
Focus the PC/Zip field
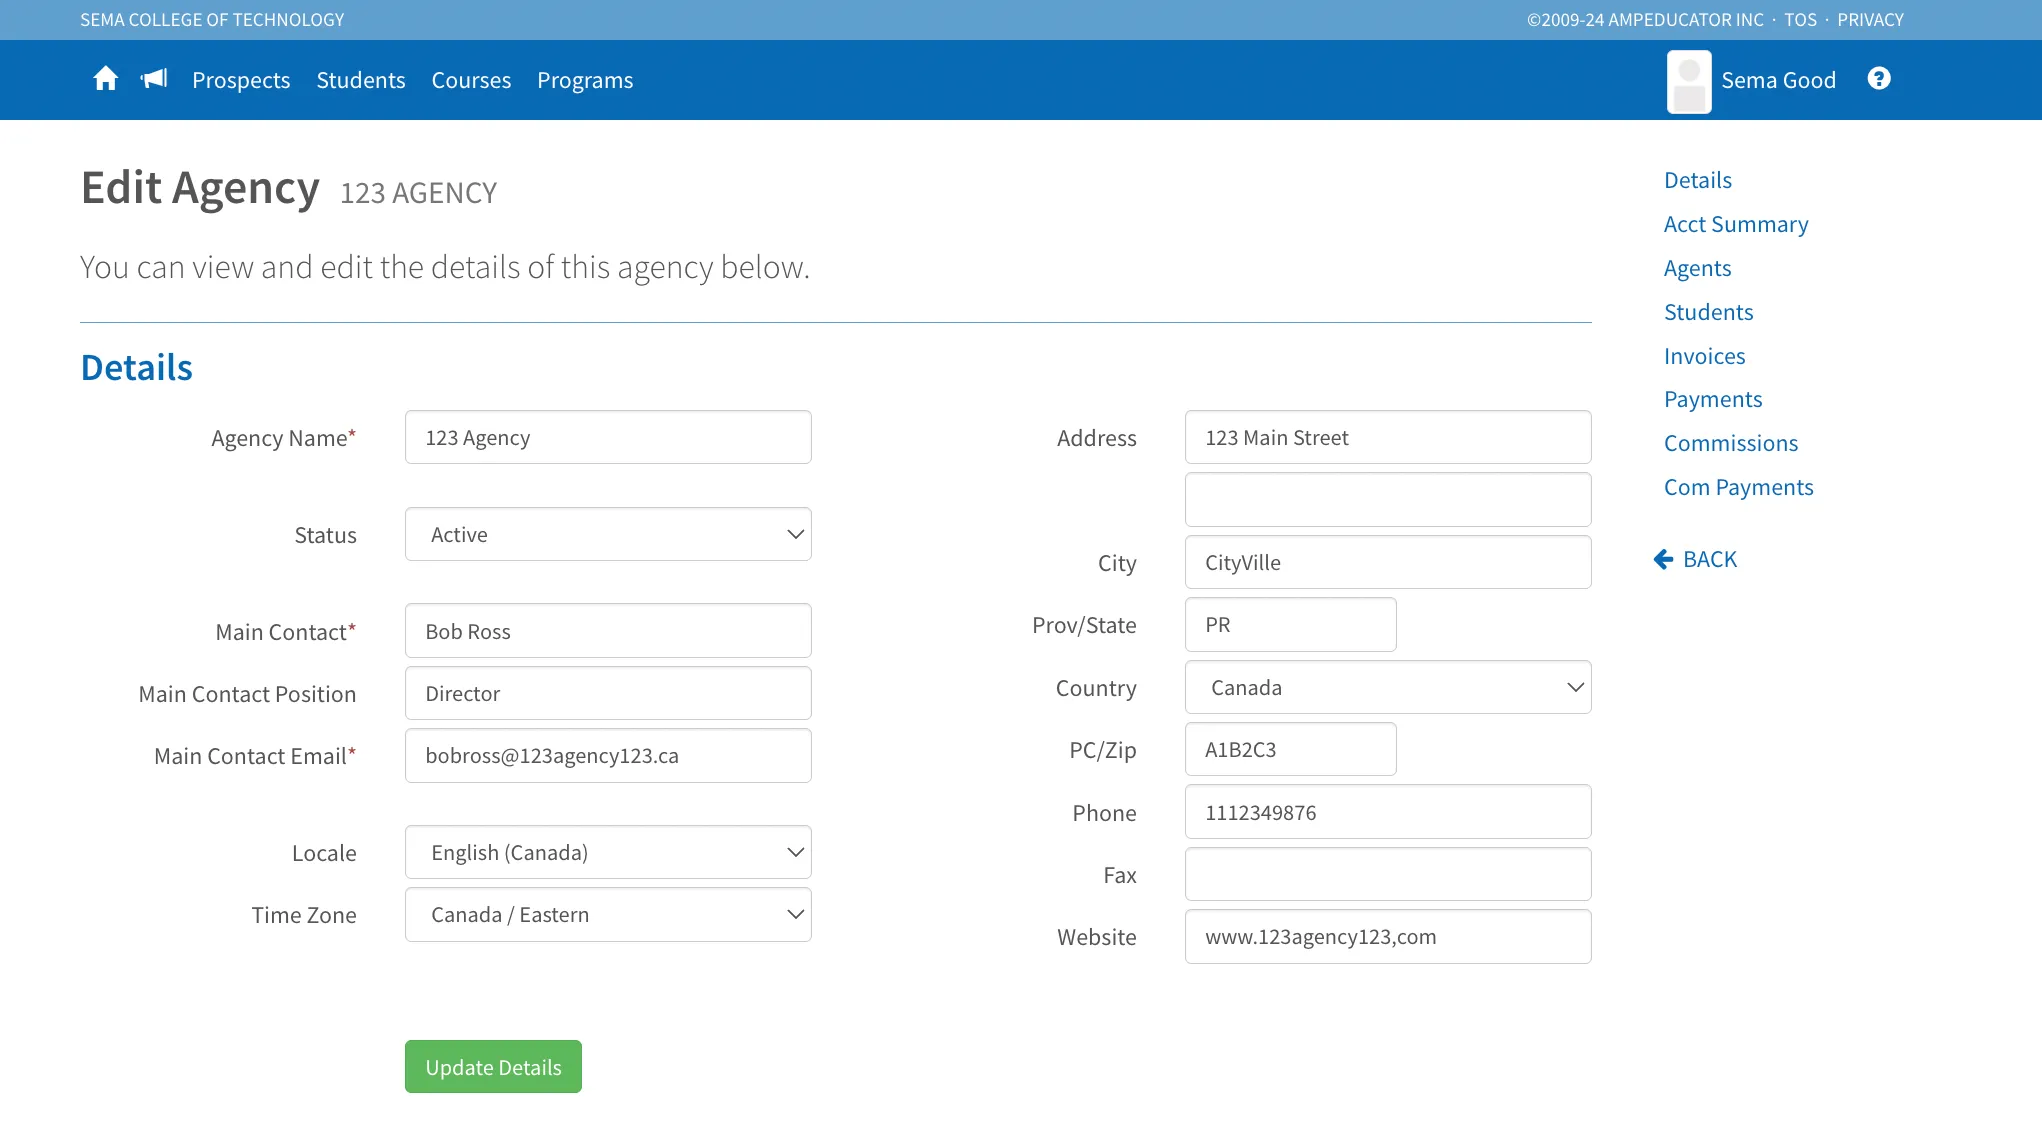[x=1290, y=749]
